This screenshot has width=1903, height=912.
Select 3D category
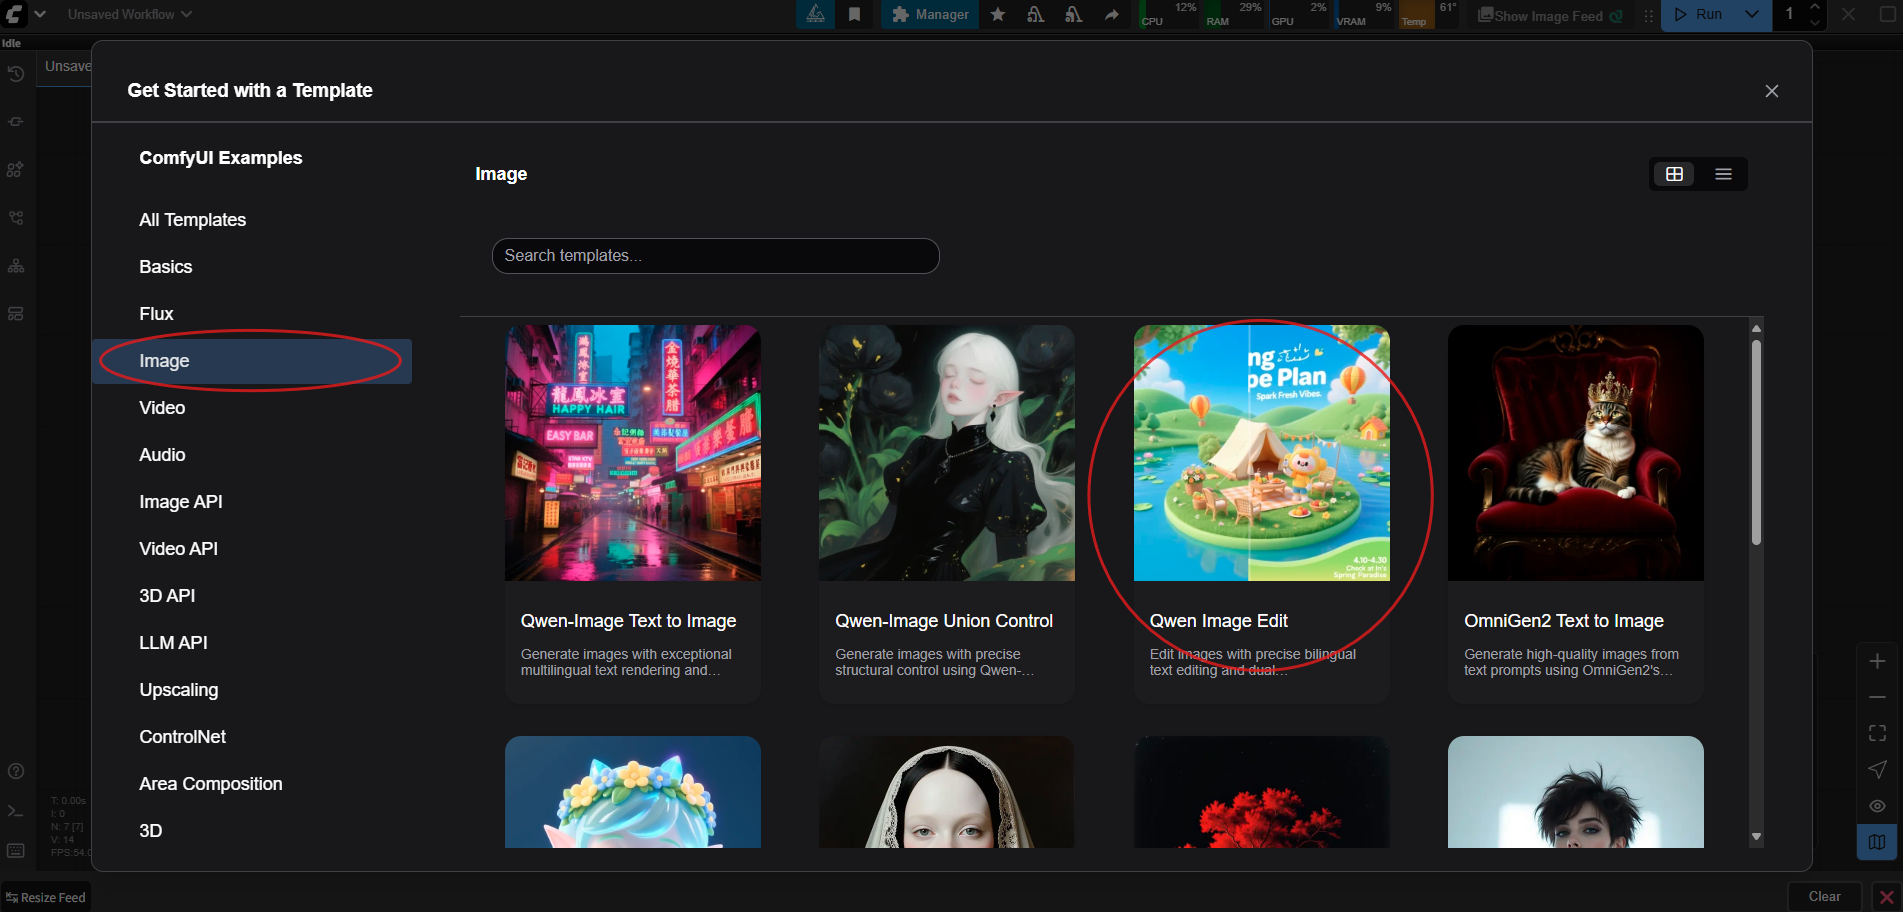pyautogui.click(x=252, y=831)
